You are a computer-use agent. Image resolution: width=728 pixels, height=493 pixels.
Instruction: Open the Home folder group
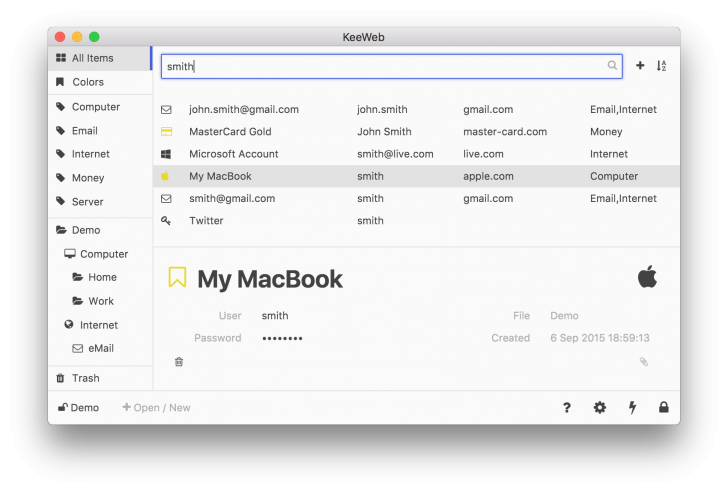click(99, 277)
